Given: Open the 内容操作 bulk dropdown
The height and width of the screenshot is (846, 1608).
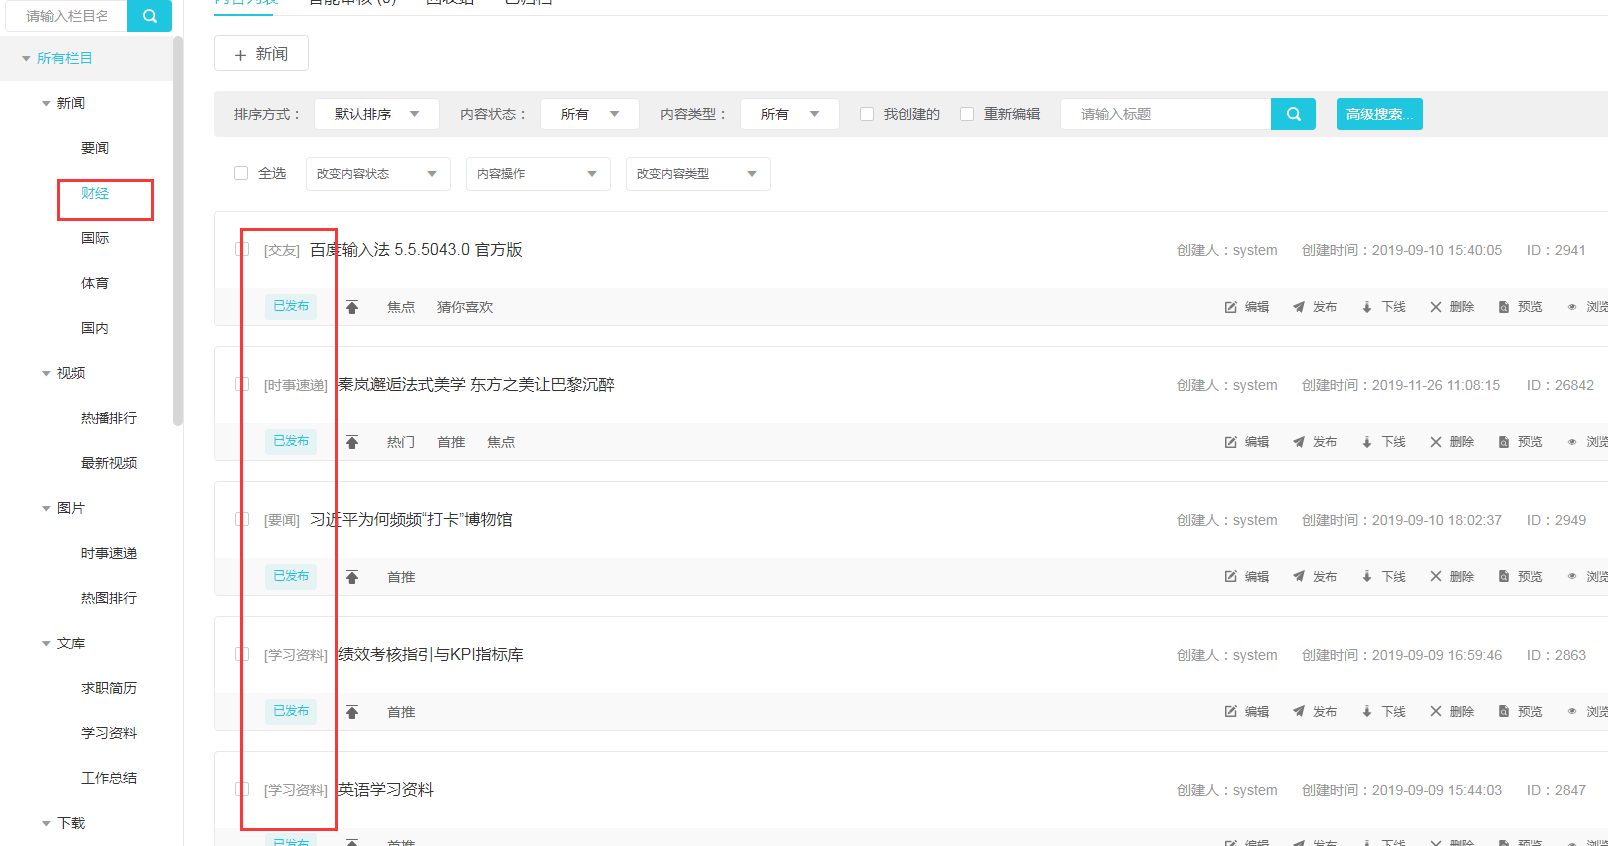Looking at the screenshot, I should 538,174.
